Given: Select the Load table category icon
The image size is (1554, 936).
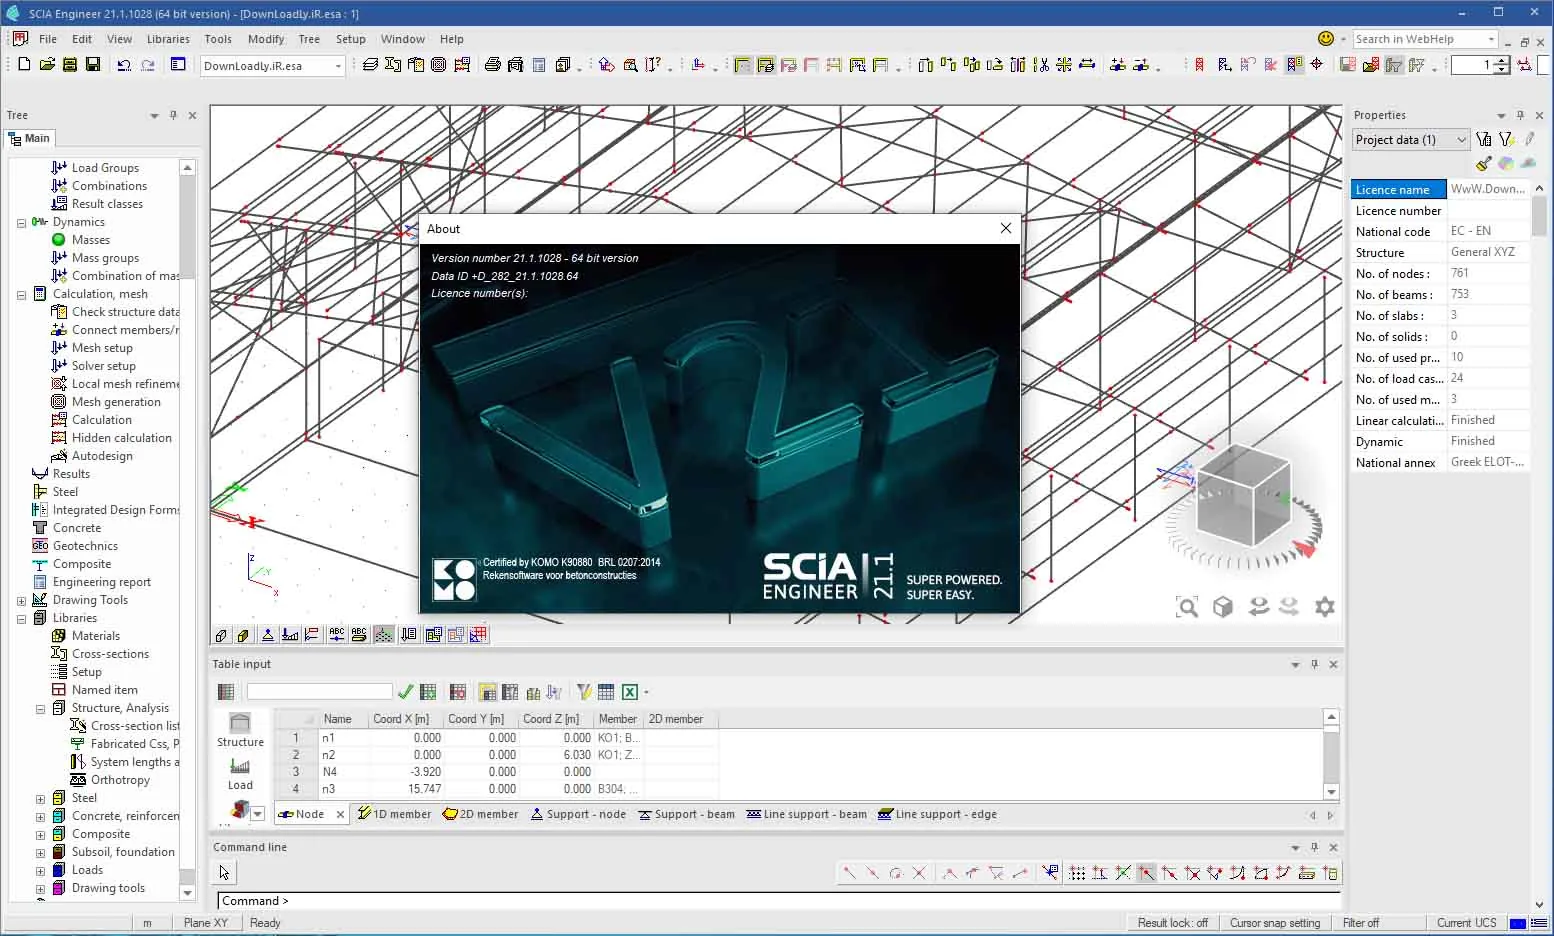Looking at the screenshot, I should click(x=240, y=773).
